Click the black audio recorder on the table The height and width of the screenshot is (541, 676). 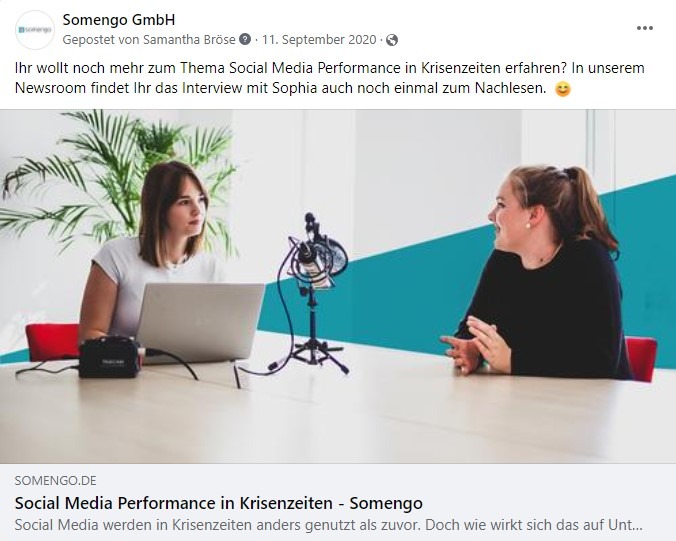click(110, 357)
